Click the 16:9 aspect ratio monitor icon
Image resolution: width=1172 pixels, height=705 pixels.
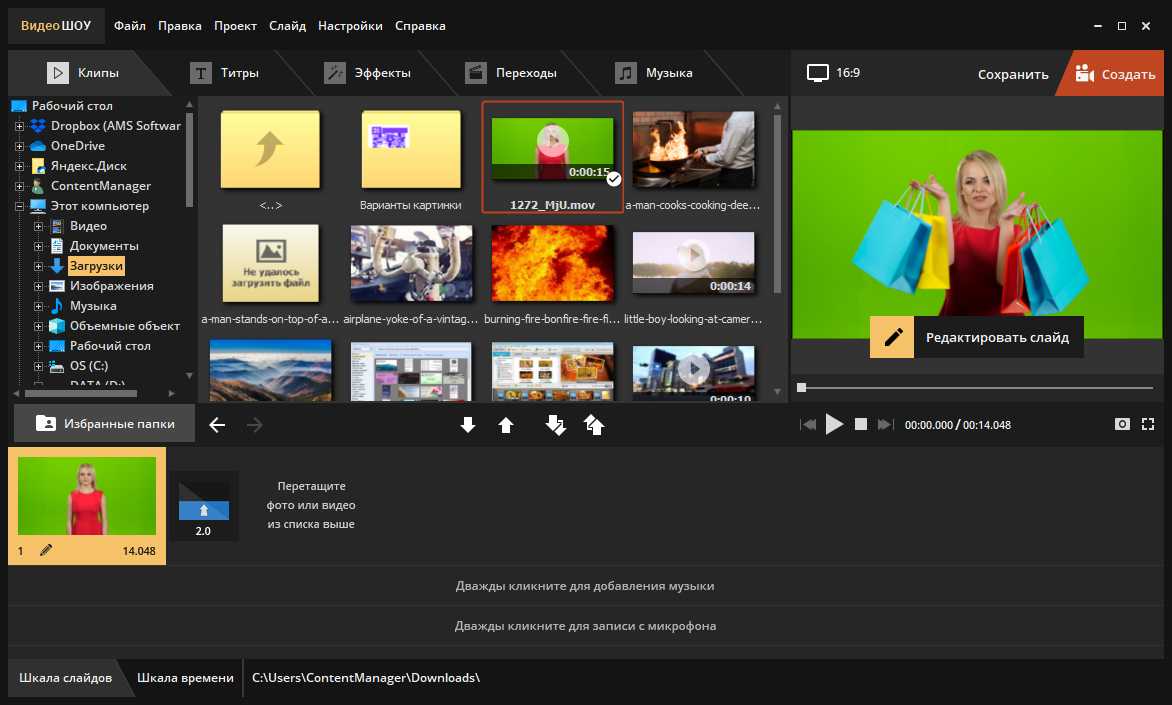(818, 73)
